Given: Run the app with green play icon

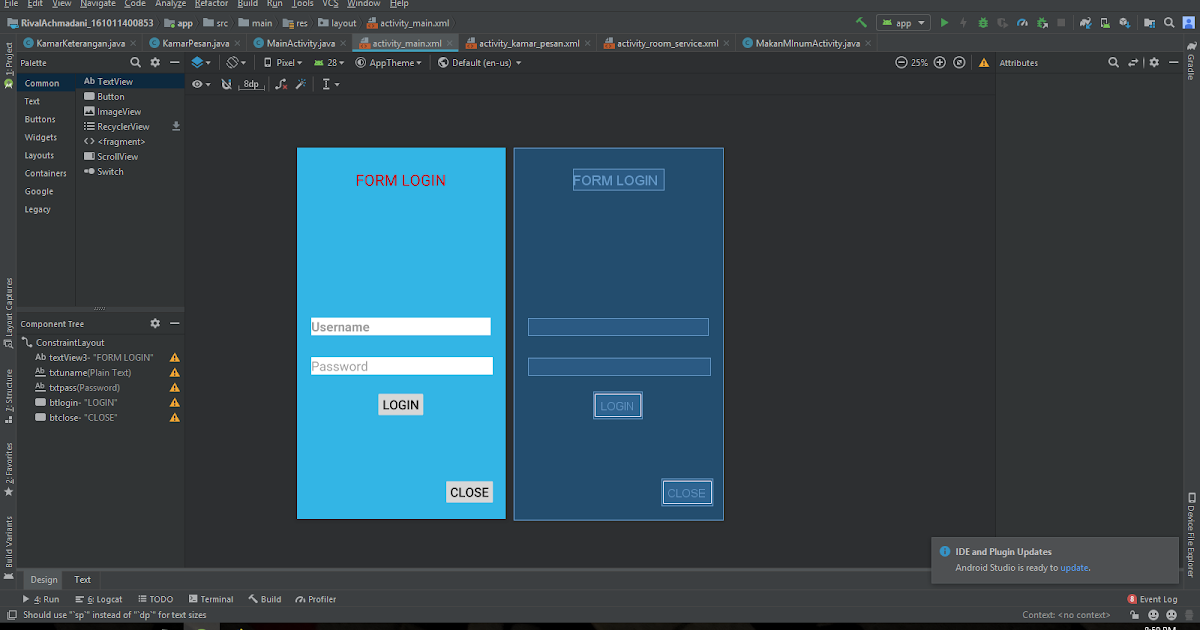Looking at the screenshot, I should [944, 22].
